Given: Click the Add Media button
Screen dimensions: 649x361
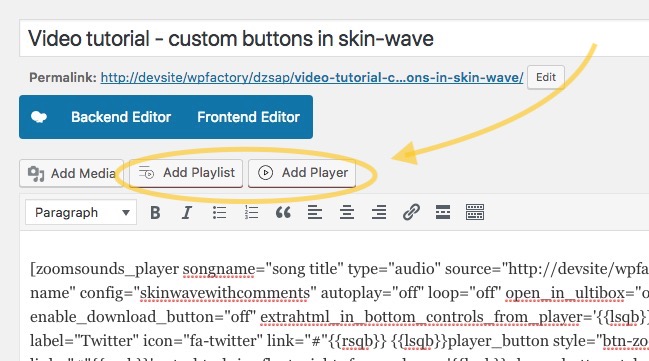Looking at the screenshot, I should click(x=71, y=173).
